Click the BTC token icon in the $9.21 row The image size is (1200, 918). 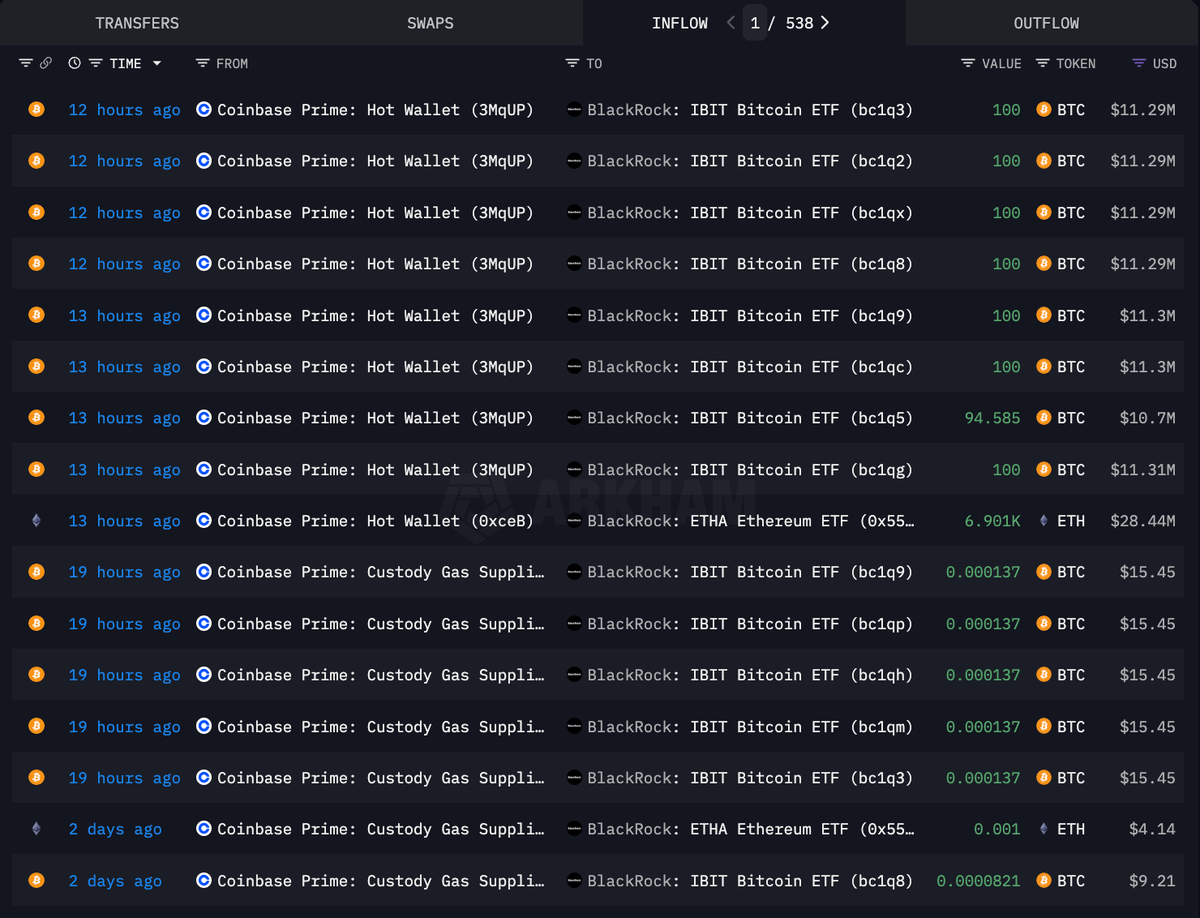click(x=1044, y=881)
